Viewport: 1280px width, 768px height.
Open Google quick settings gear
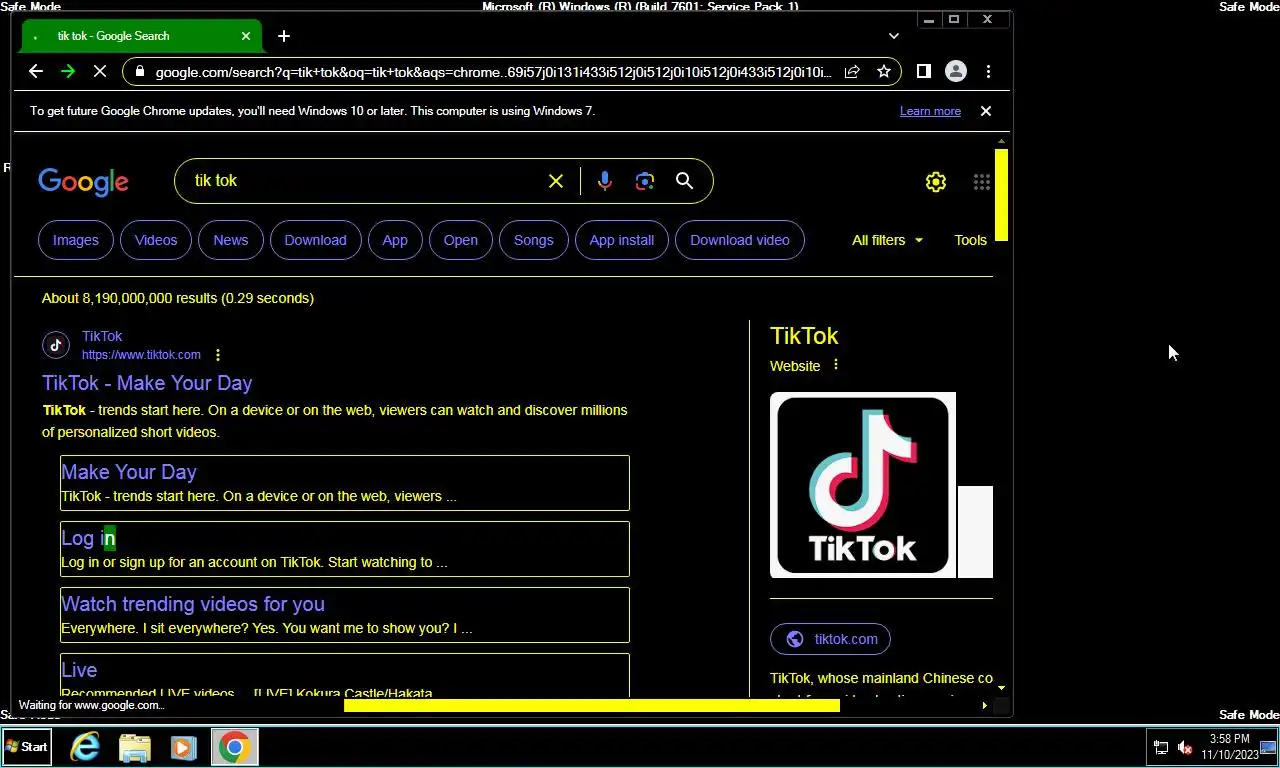936,182
